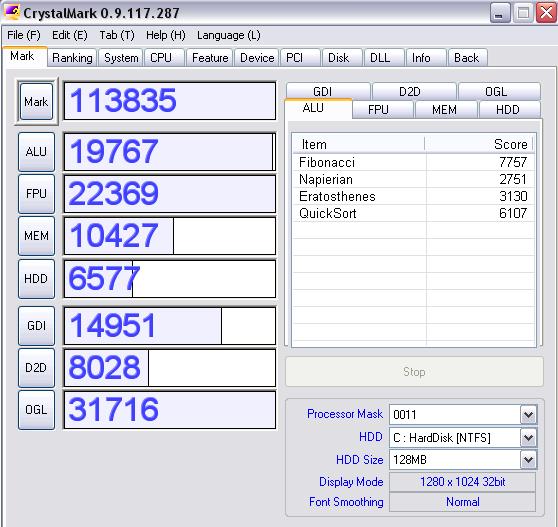Run the HDD benchmark button
Viewport: 558px width, 527px height.
point(36,279)
